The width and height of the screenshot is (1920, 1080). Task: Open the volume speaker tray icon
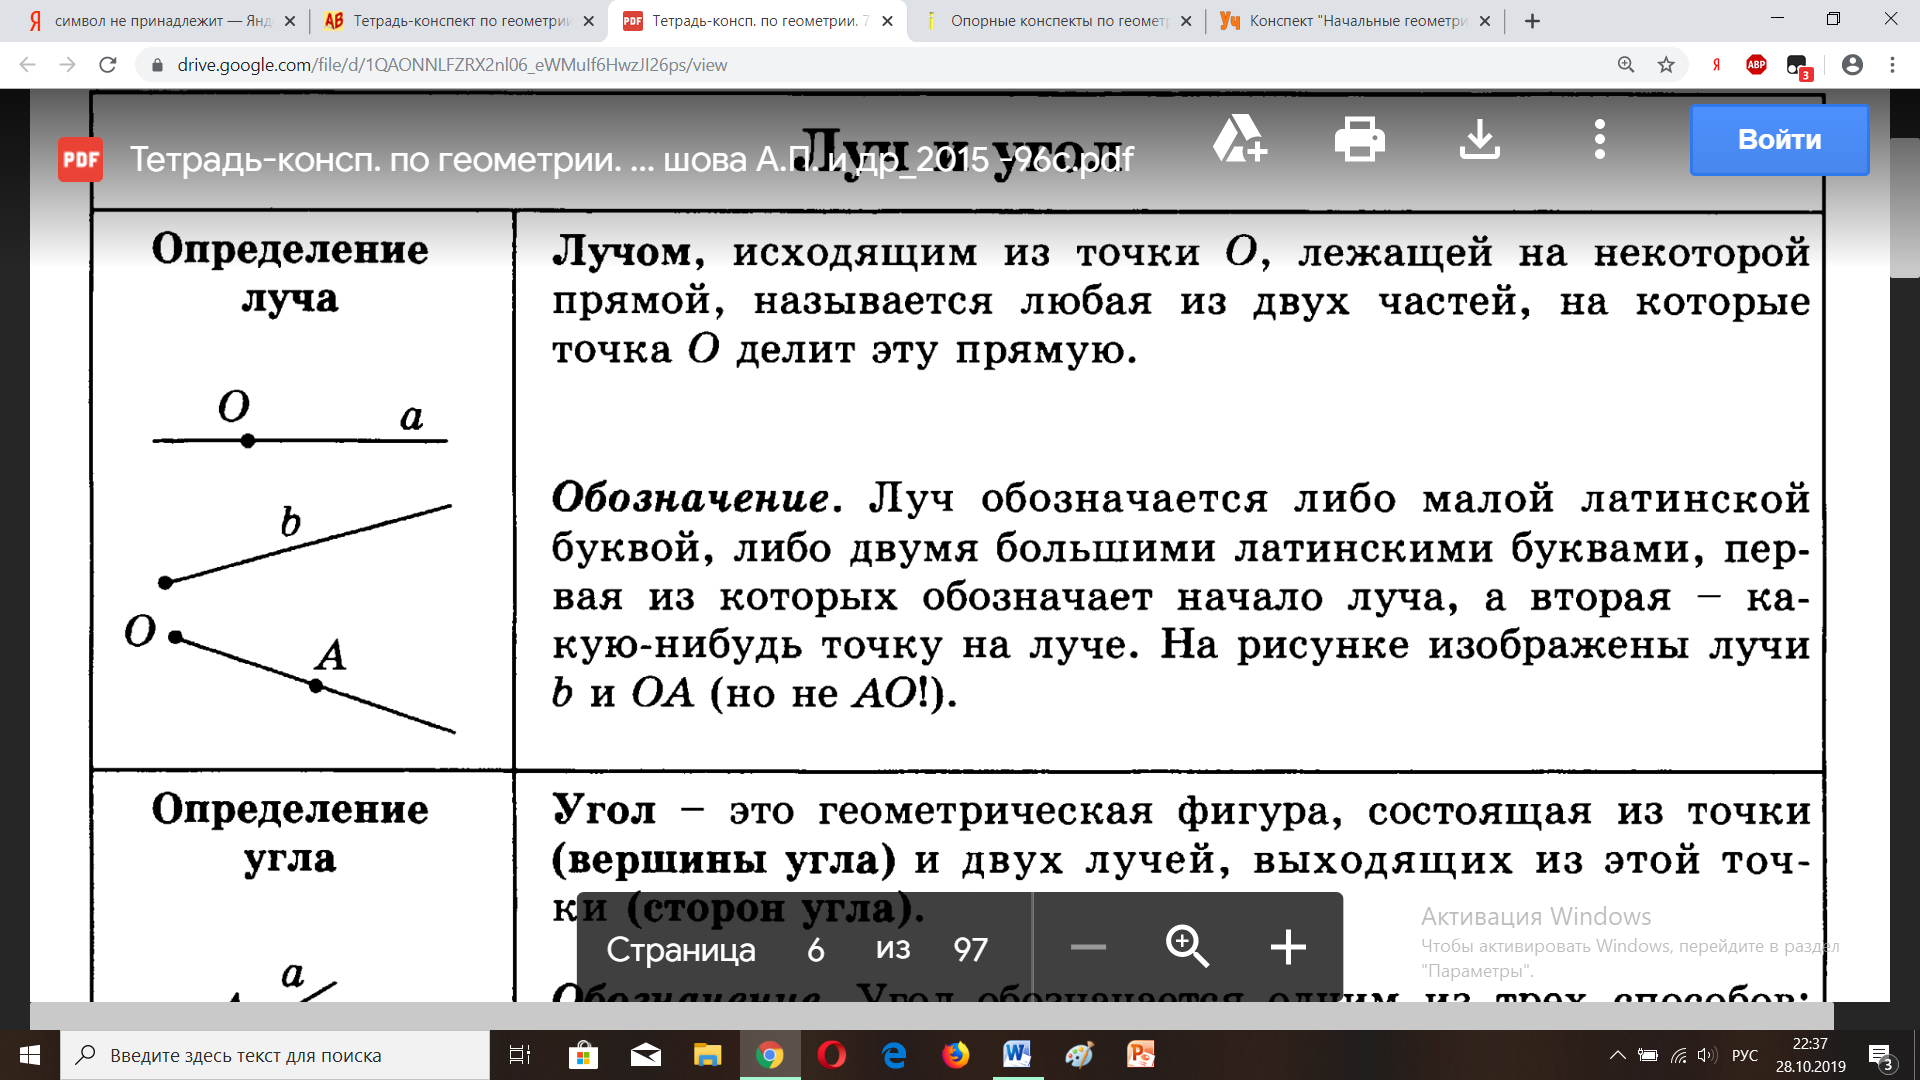pos(1707,1055)
